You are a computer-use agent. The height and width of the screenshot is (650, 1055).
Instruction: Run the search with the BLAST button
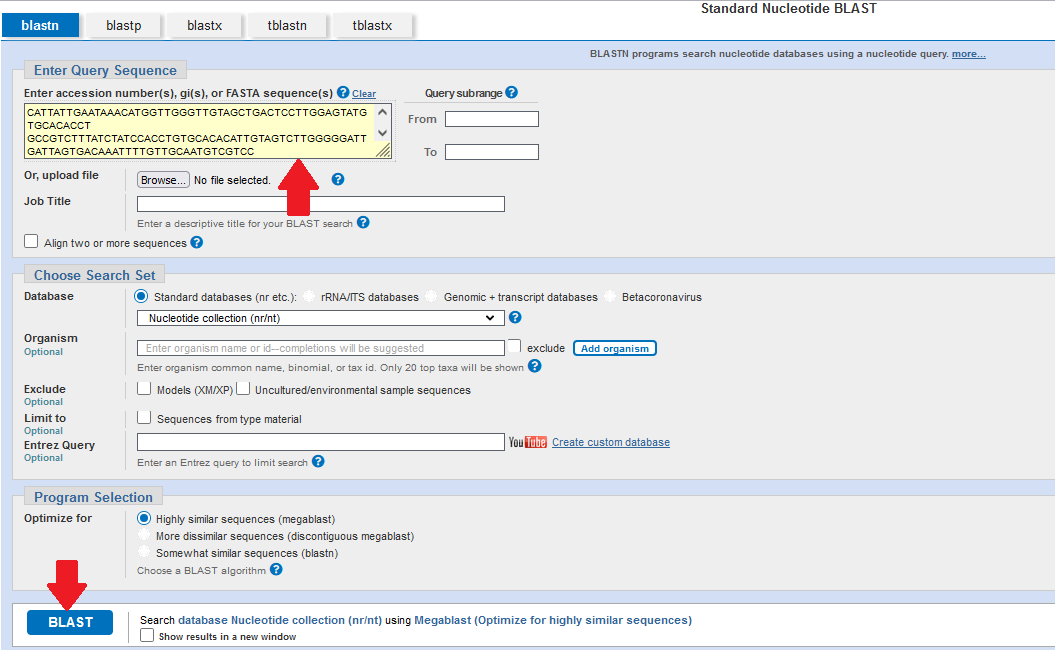[x=70, y=622]
